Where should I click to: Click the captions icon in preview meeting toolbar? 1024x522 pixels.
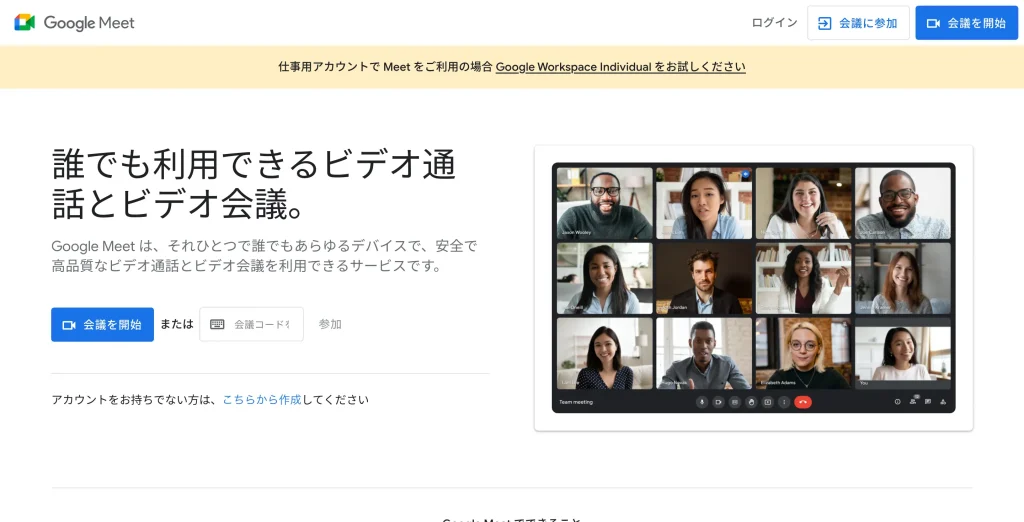pyautogui.click(x=735, y=402)
